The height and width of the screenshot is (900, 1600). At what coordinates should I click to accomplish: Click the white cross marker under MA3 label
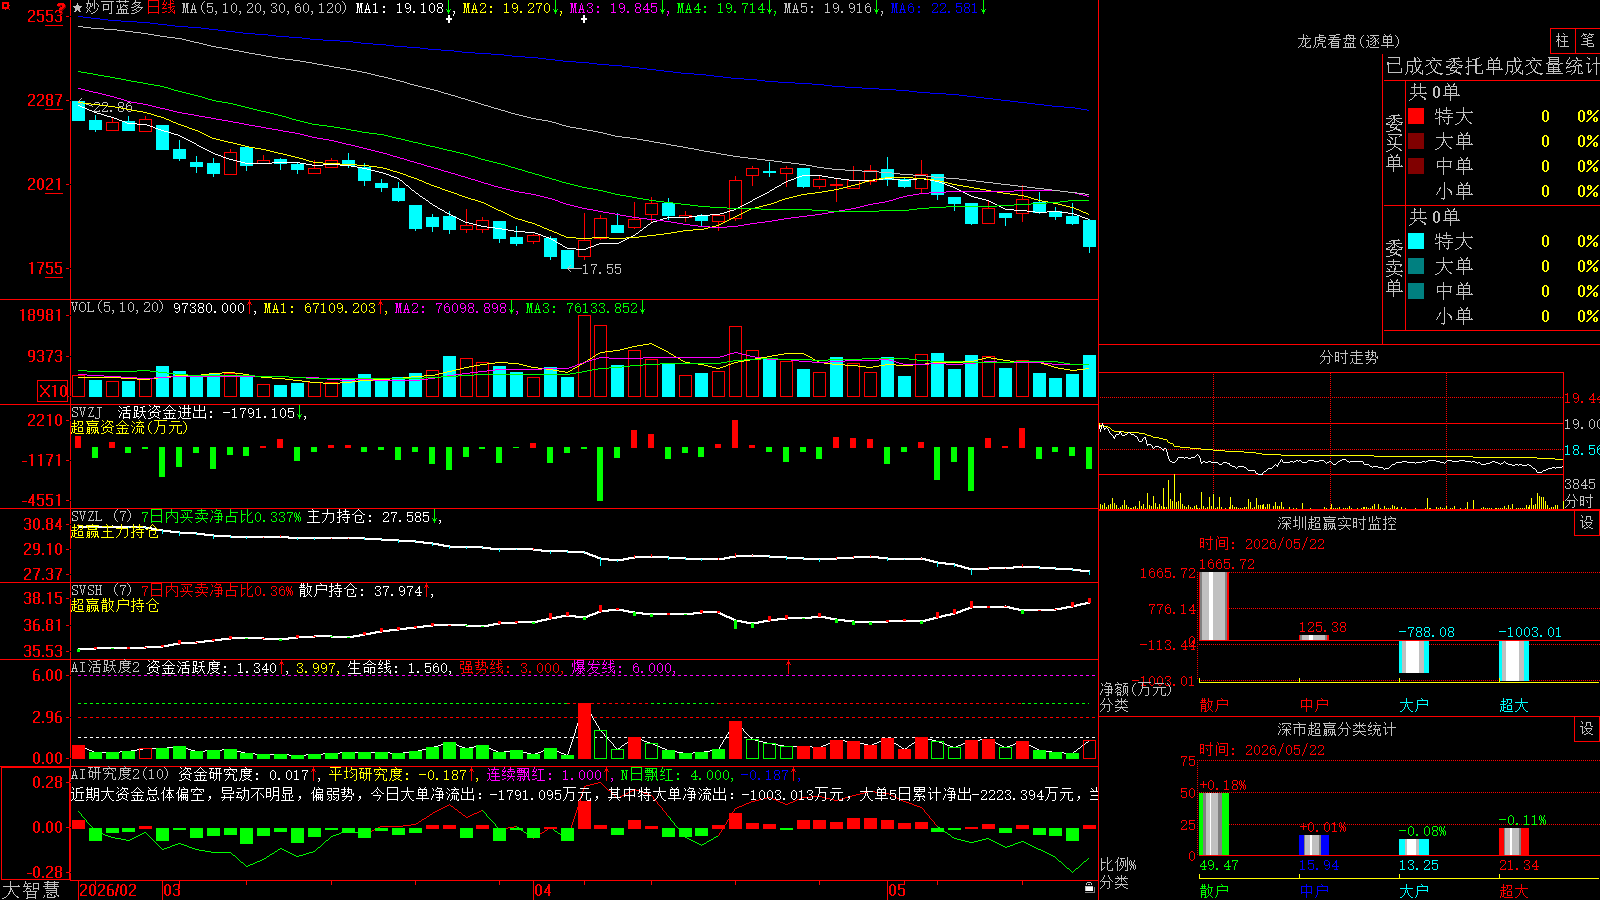[x=584, y=18]
